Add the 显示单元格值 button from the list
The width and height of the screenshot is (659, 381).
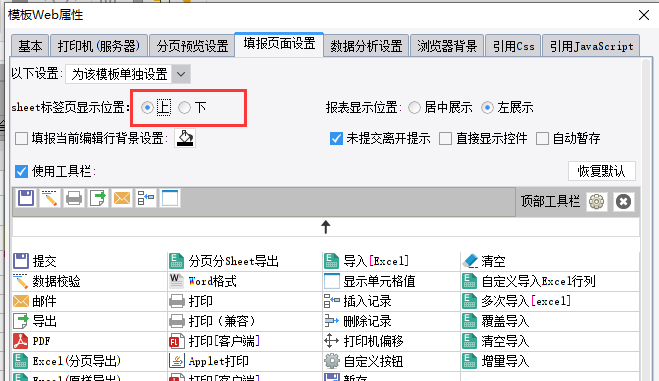coord(369,281)
